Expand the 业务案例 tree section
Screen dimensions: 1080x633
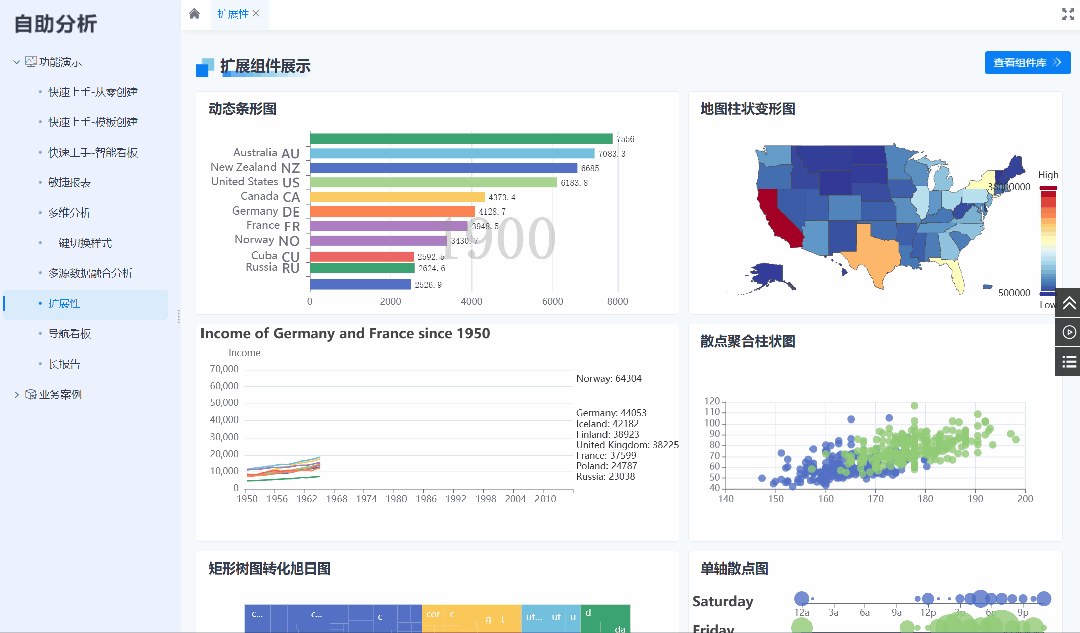(17, 395)
